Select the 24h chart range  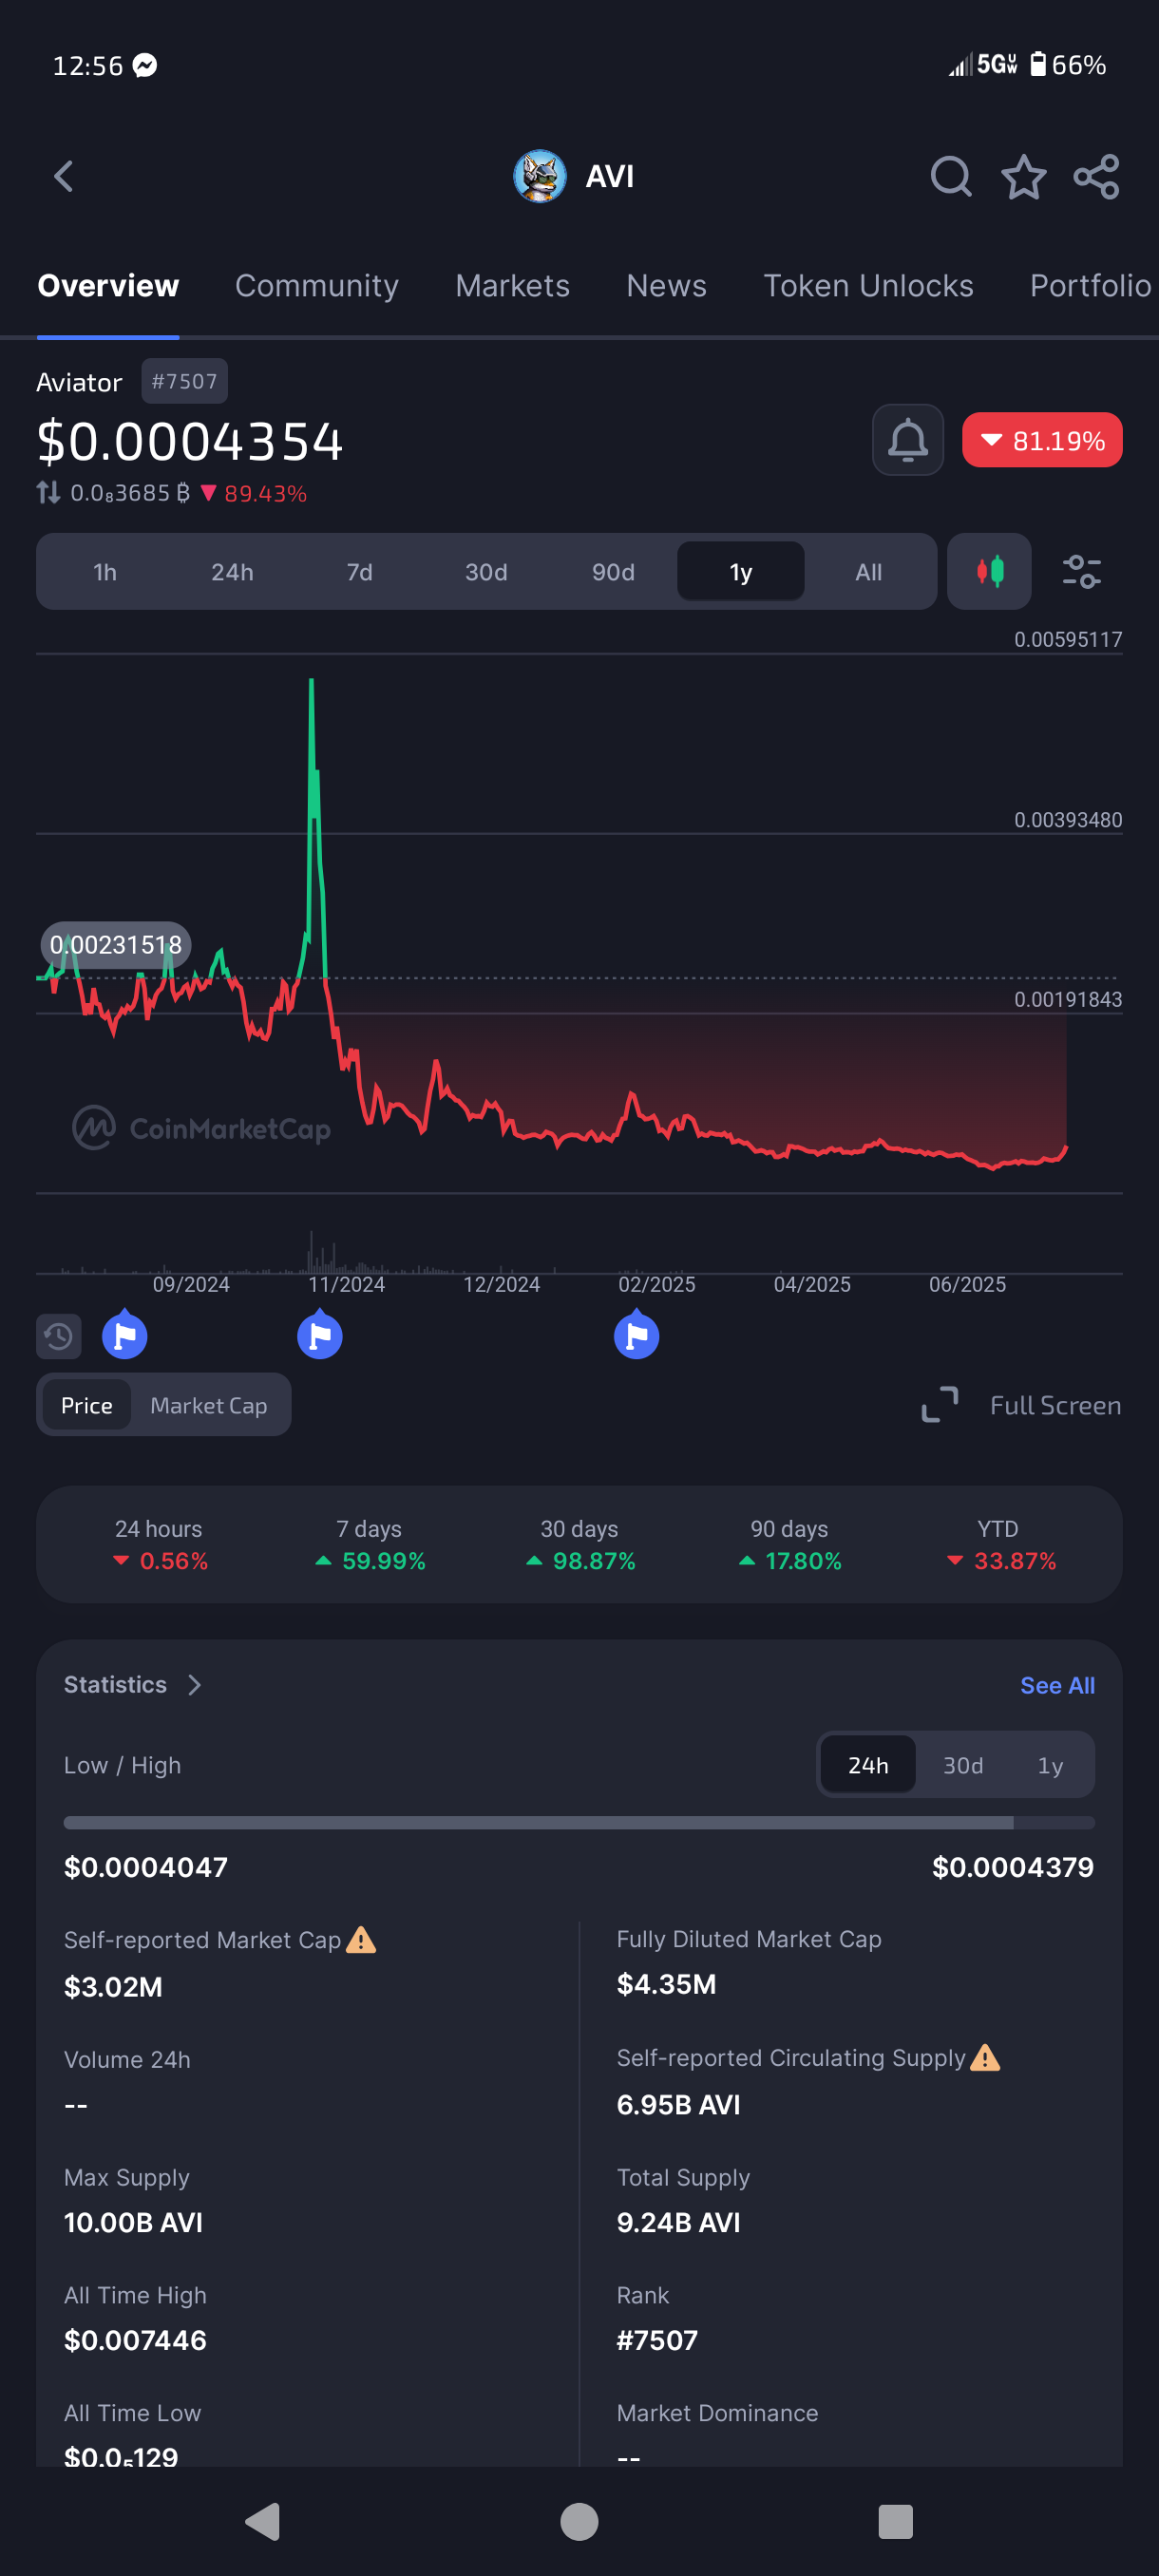[x=232, y=572]
